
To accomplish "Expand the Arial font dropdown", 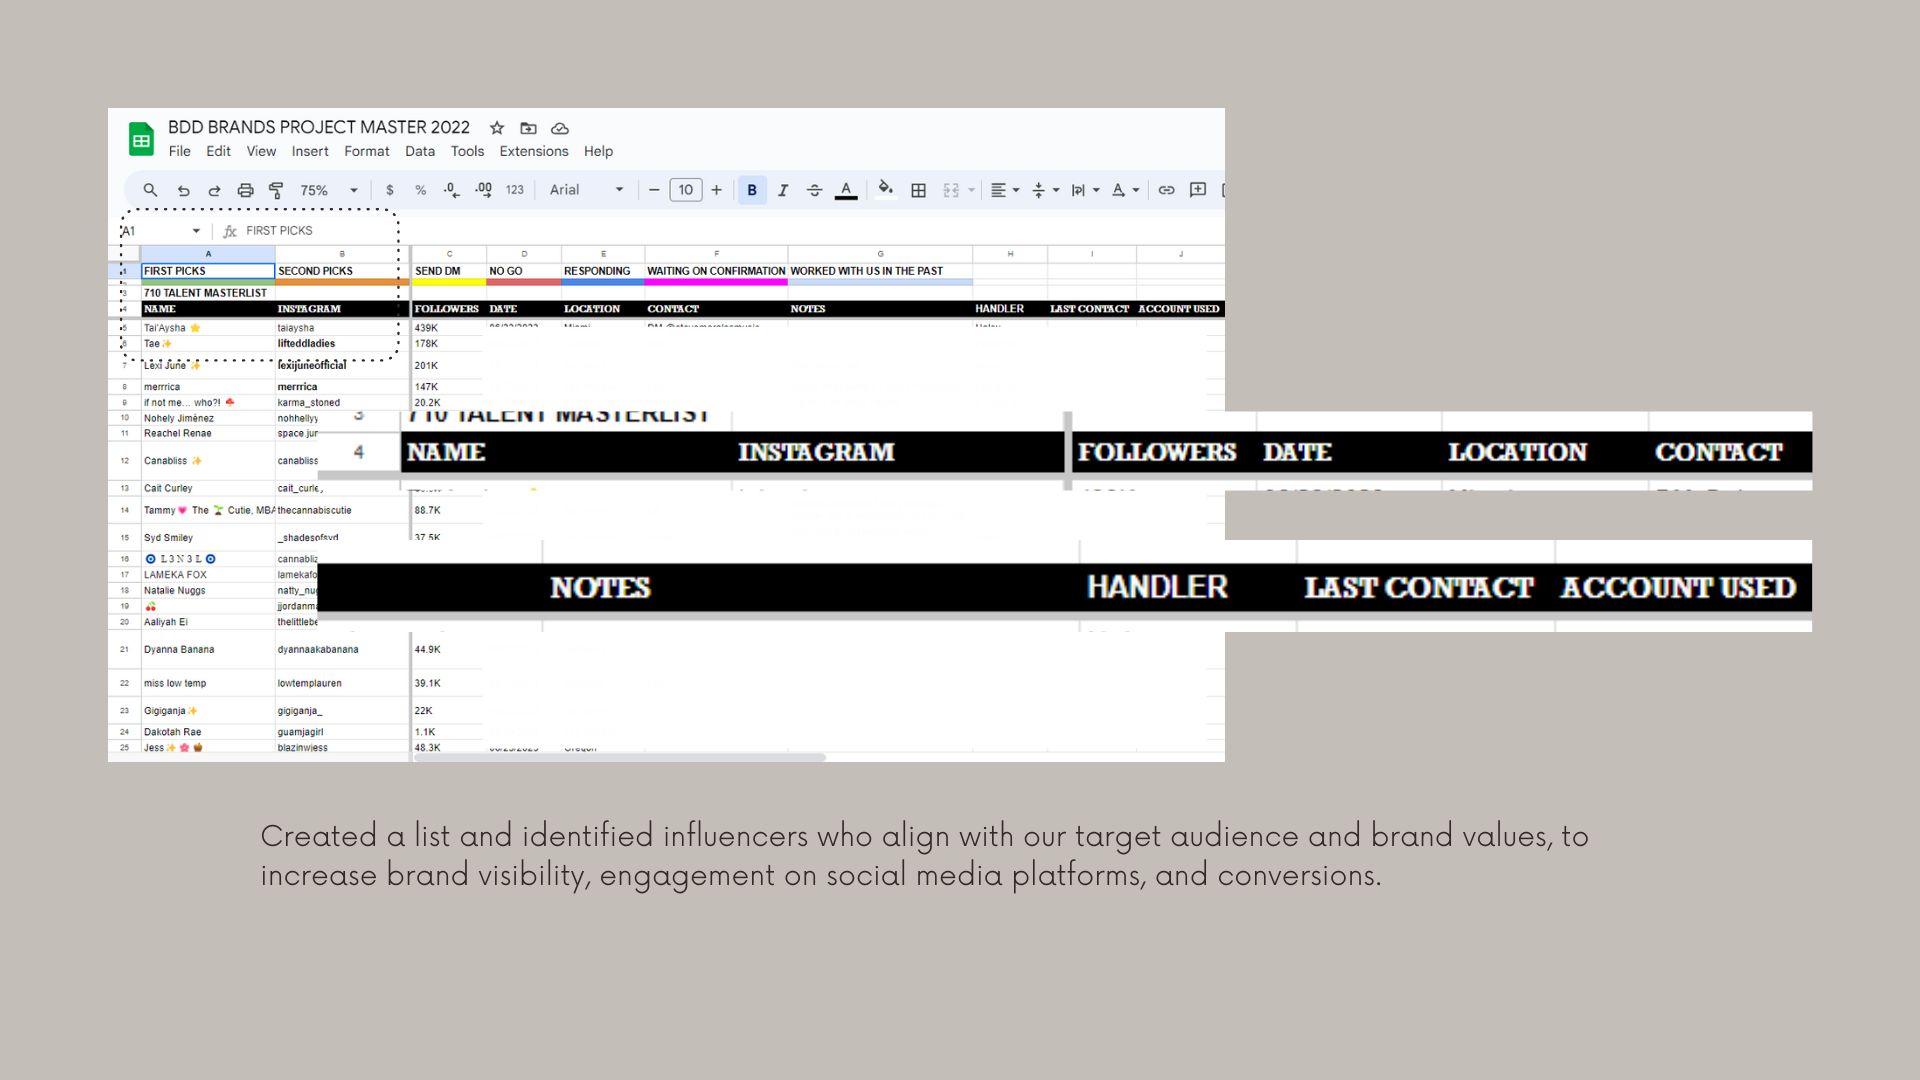I will [587, 190].
